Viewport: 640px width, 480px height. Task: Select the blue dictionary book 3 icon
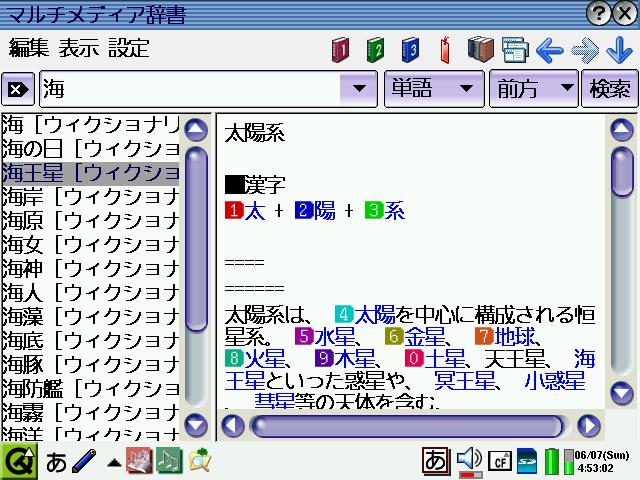coord(411,50)
